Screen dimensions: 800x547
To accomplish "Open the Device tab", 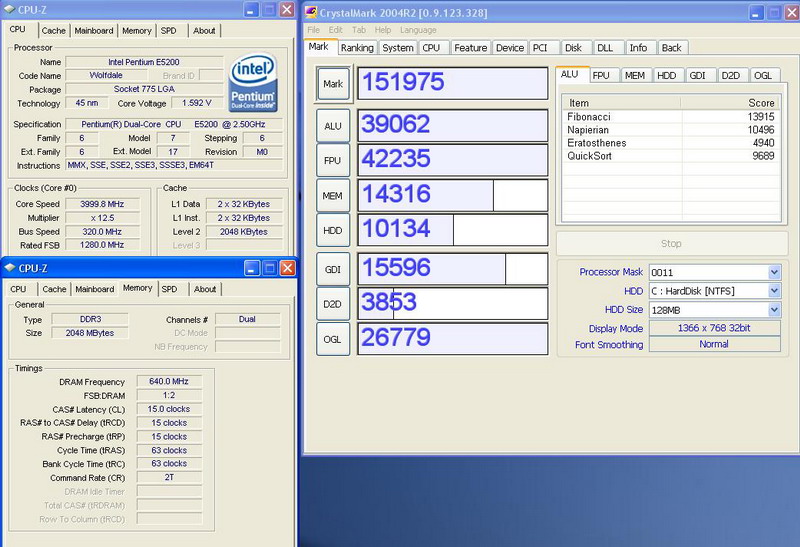I will tap(510, 48).
